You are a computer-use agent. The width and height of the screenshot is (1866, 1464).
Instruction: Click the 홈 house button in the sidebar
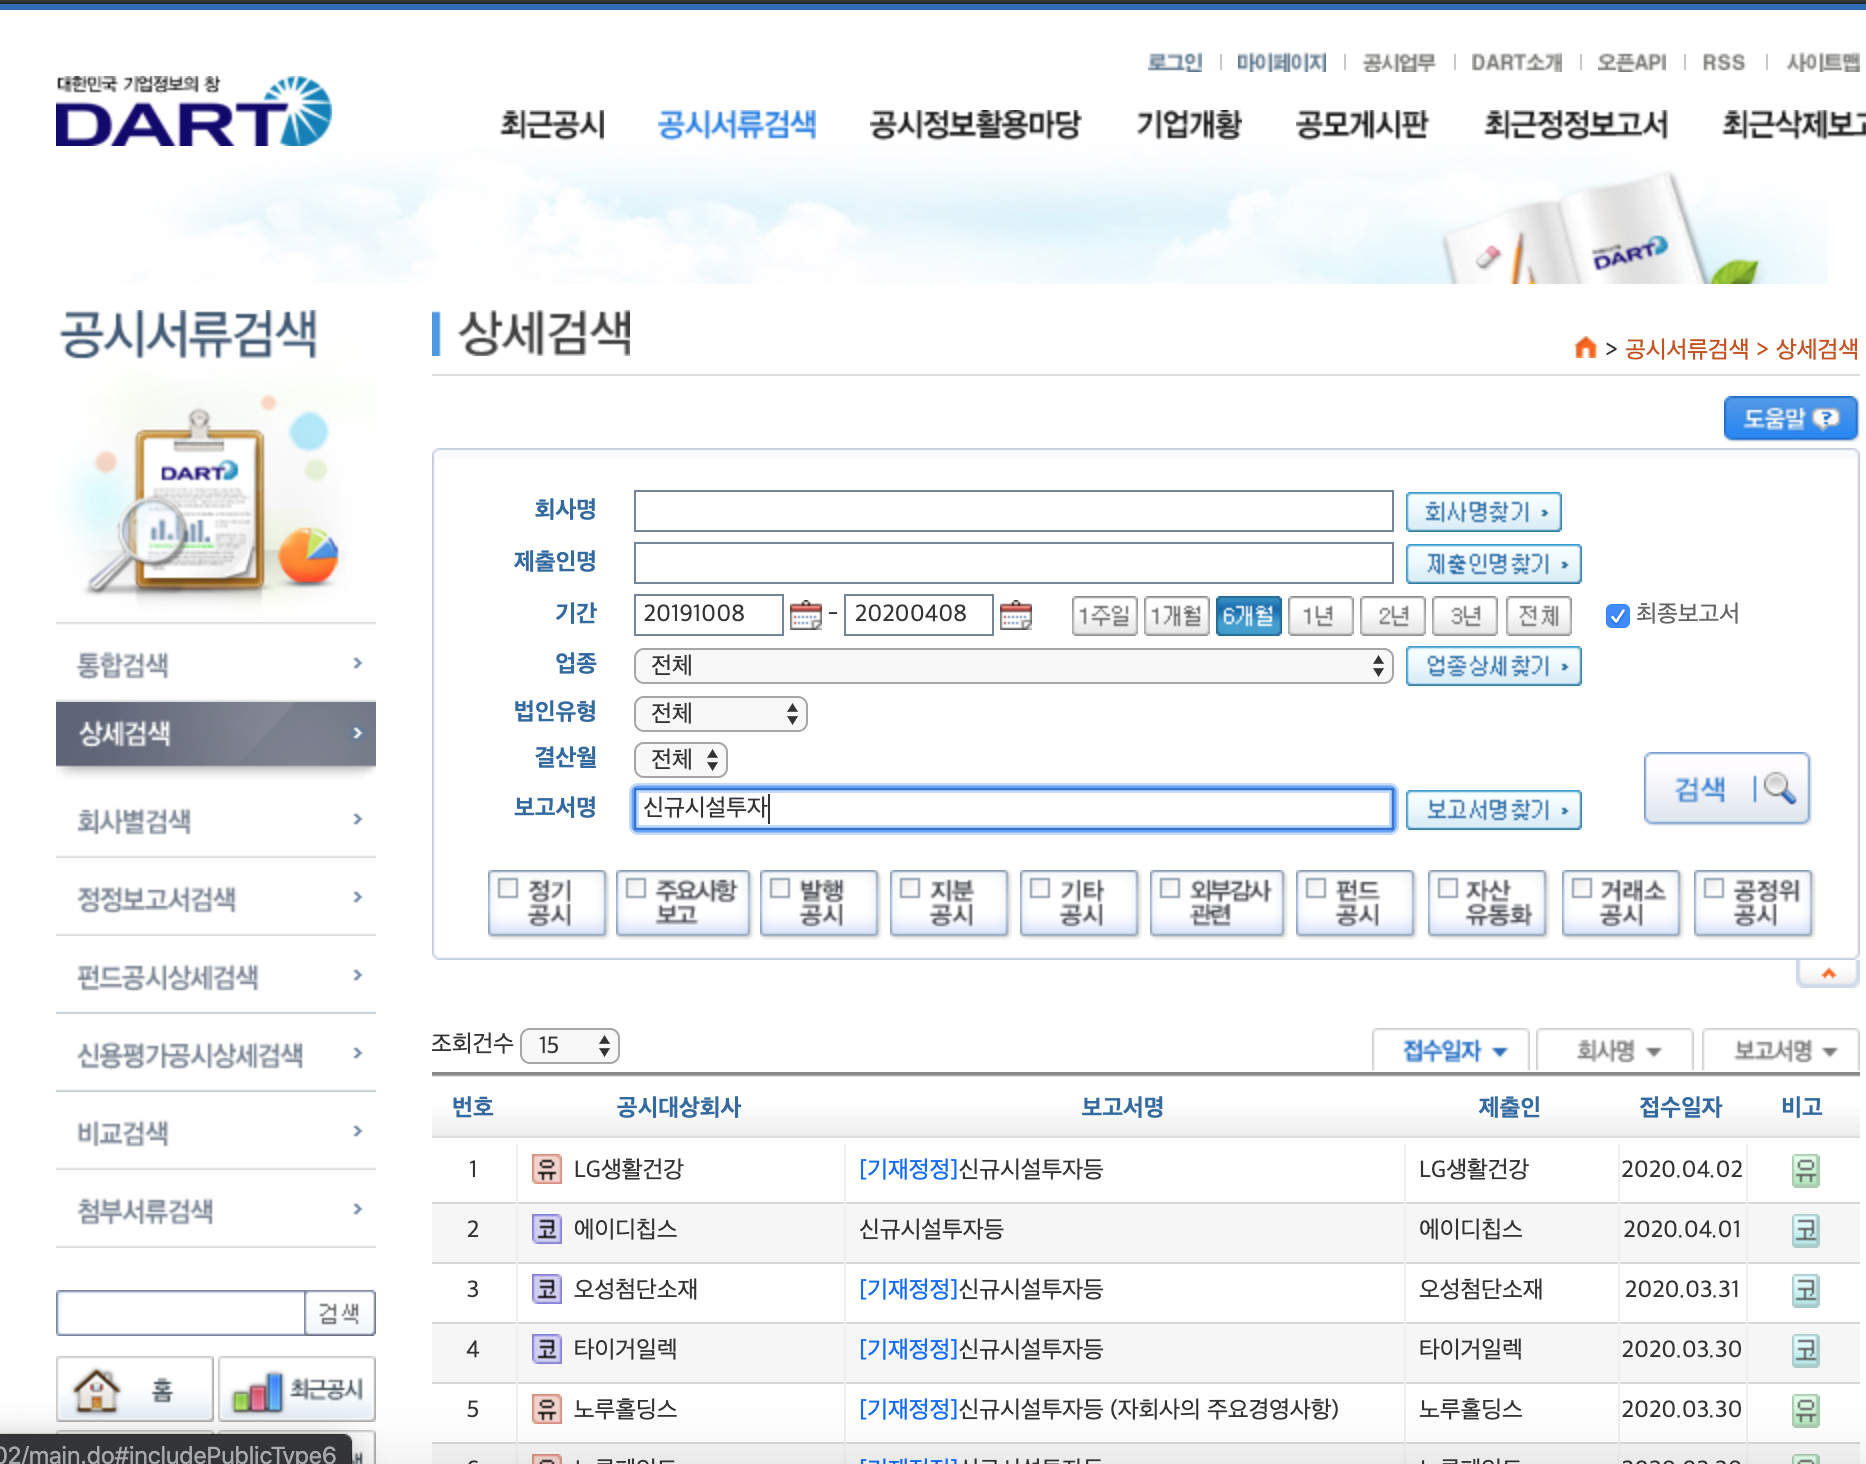(x=134, y=1389)
